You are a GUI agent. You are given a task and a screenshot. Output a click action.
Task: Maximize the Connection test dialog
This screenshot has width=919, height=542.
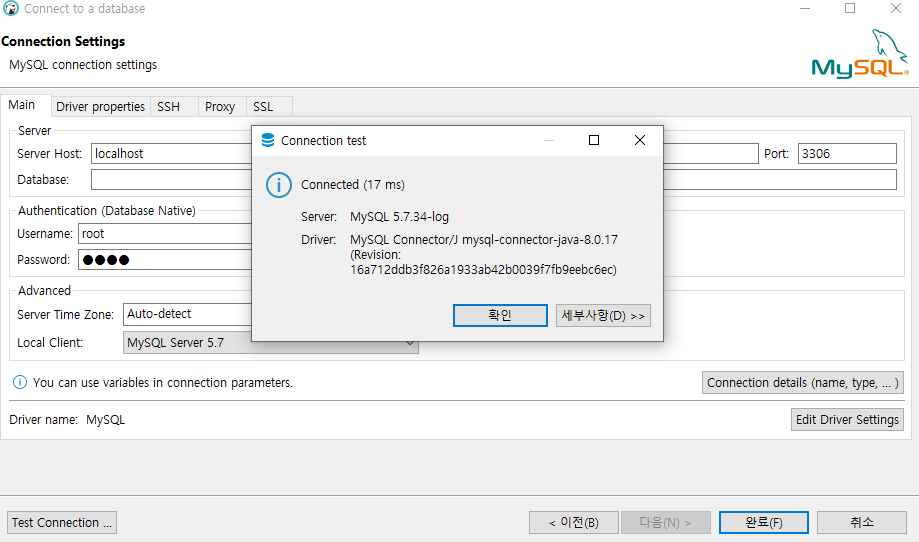click(x=594, y=140)
